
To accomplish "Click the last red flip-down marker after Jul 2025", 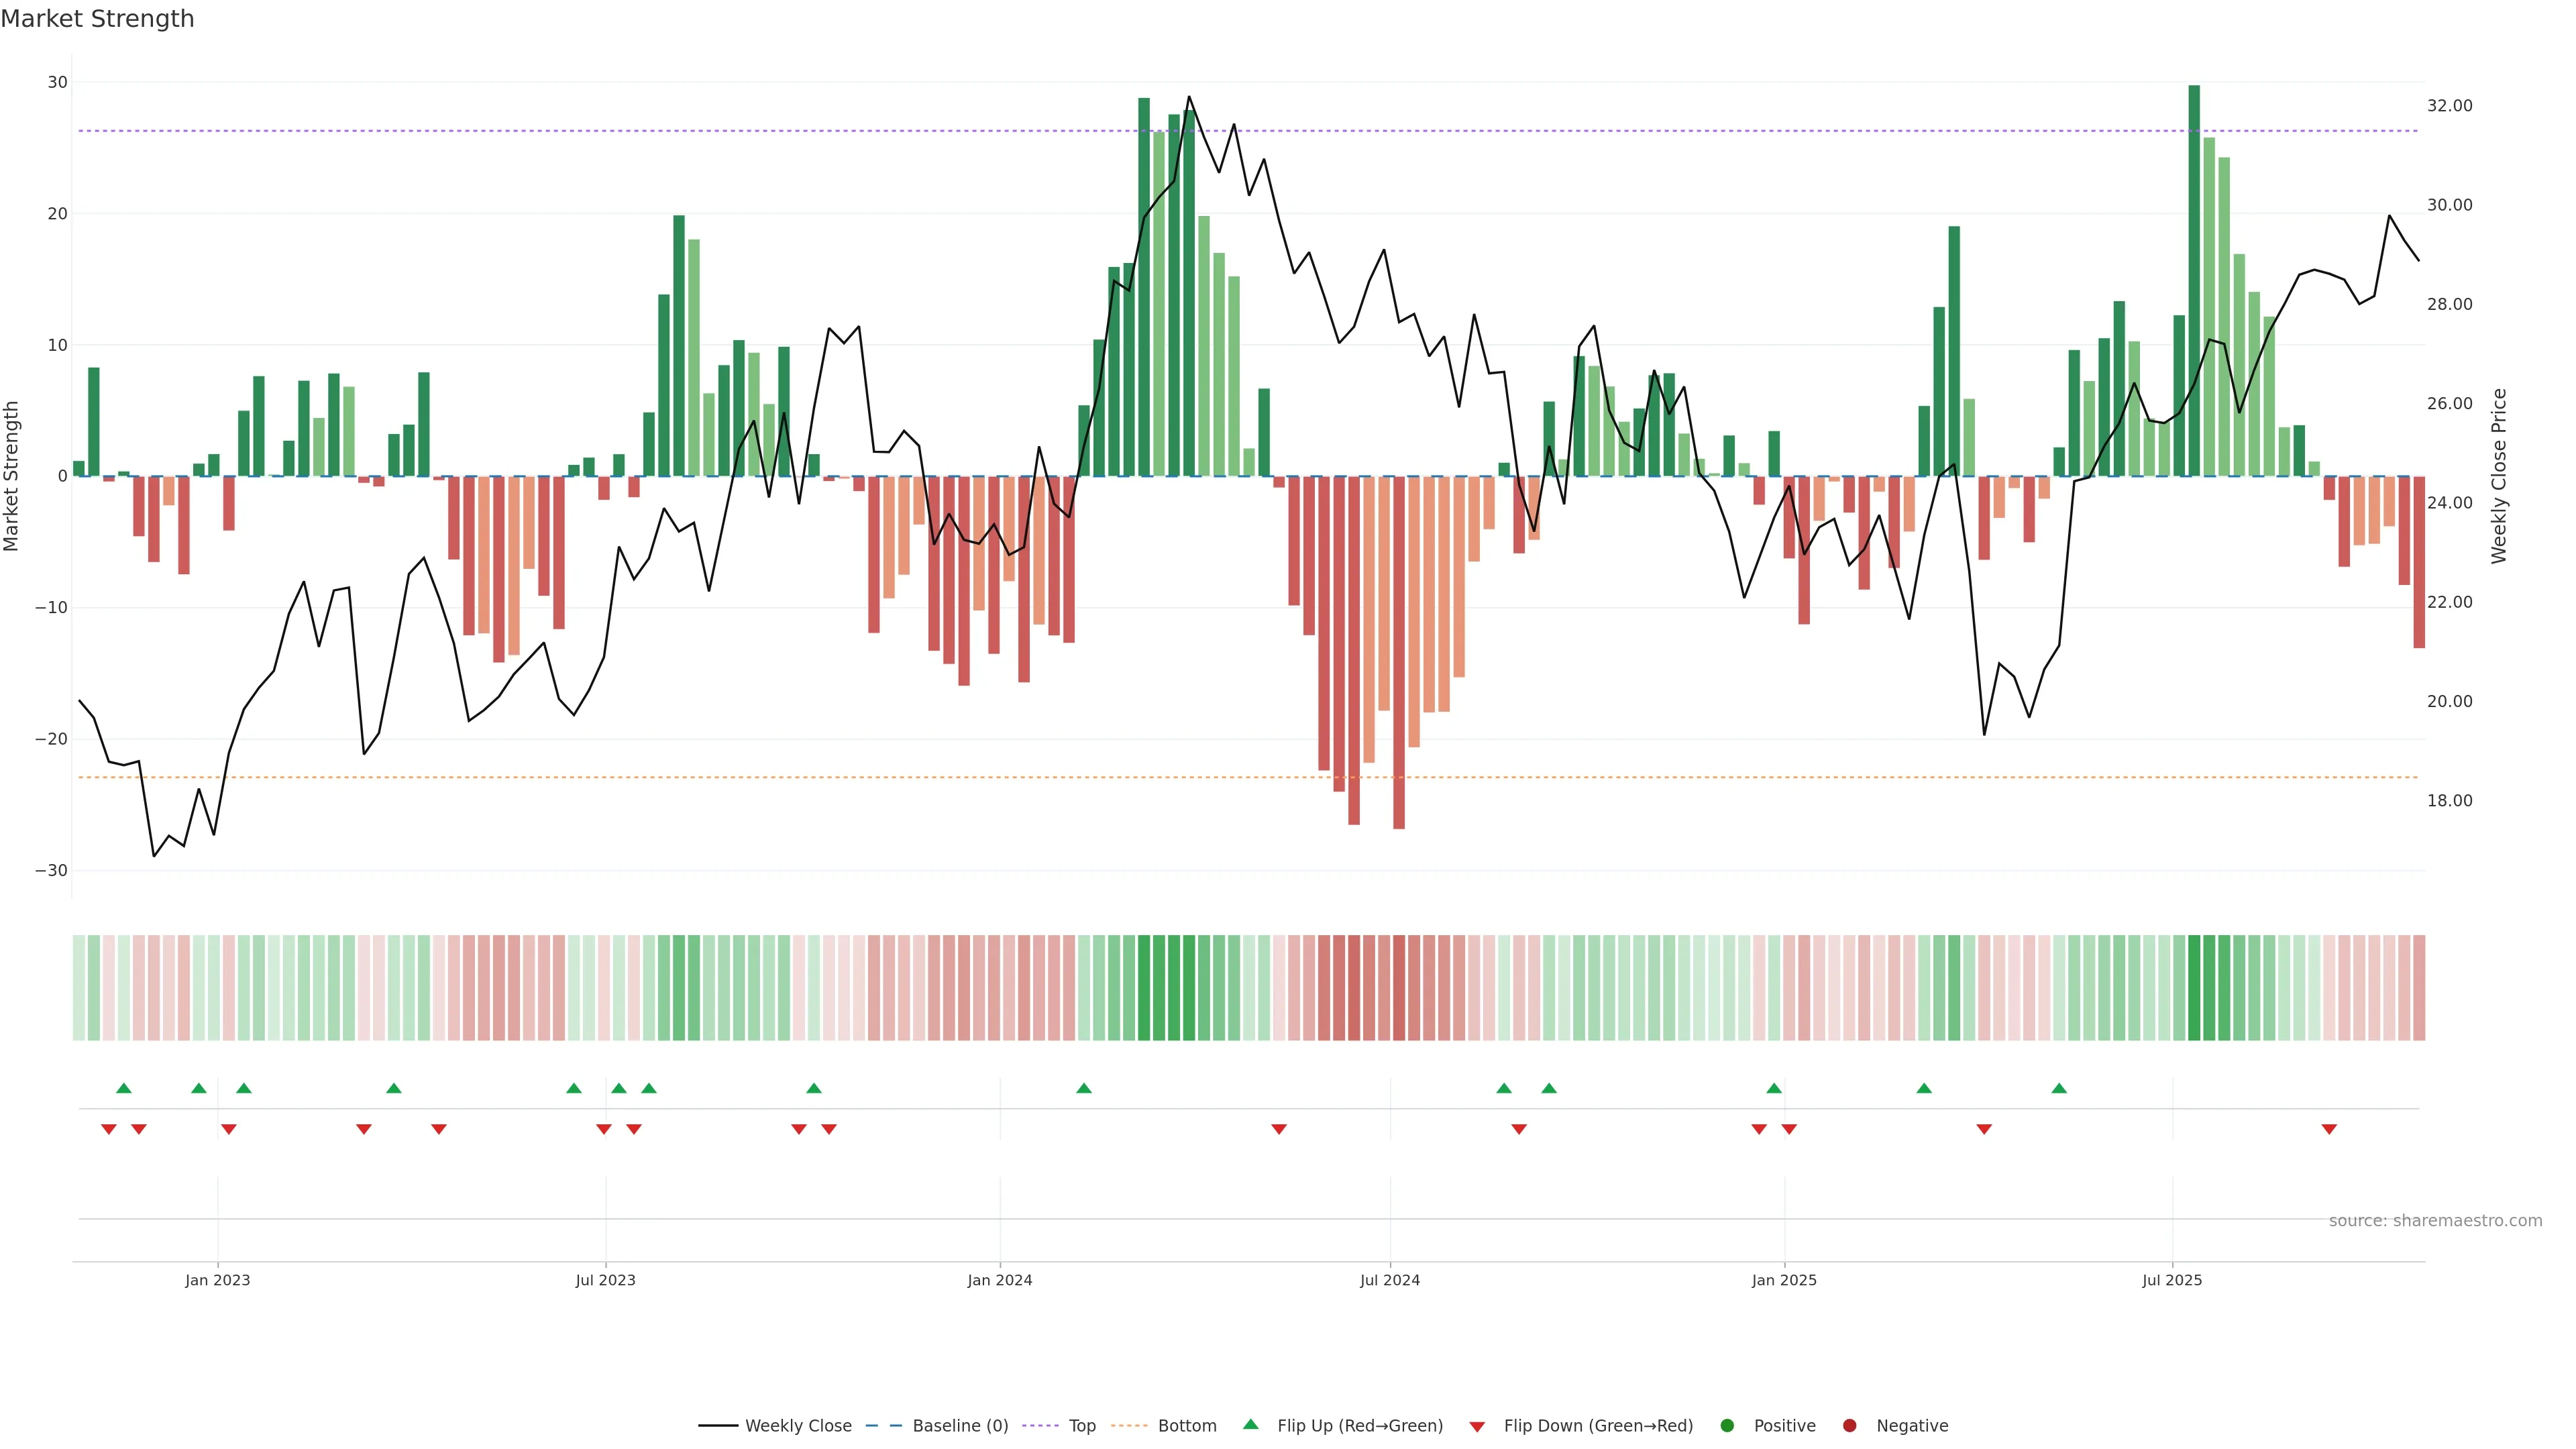I will [x=2329, y=1129].
